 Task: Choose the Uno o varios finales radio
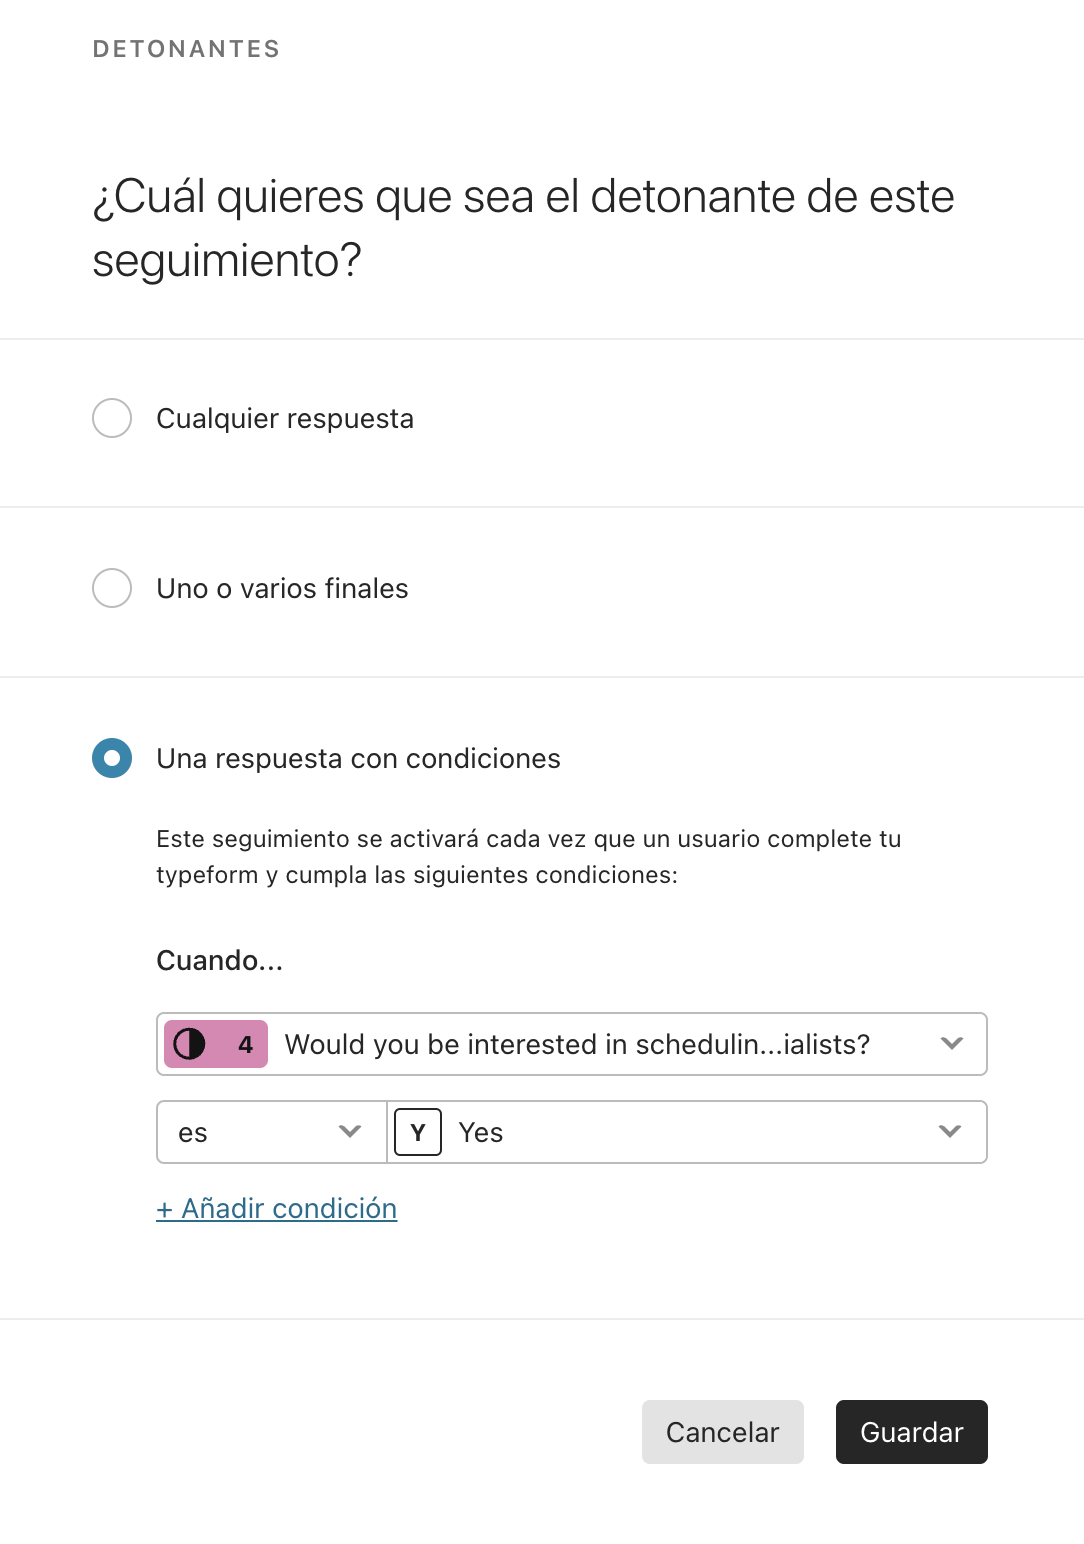tap(112, 588)
